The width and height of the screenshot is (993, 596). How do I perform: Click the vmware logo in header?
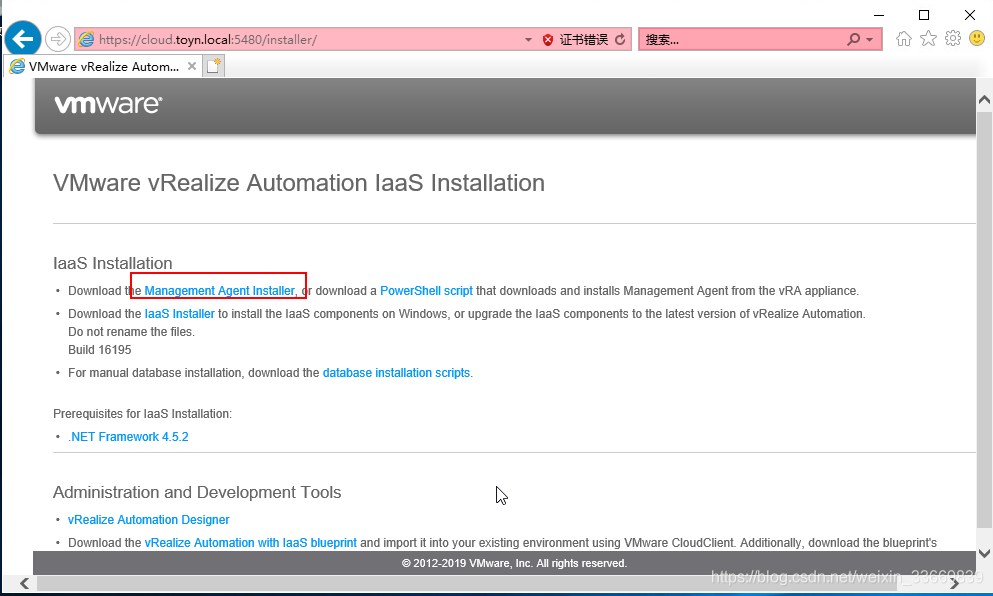(108, 105)
